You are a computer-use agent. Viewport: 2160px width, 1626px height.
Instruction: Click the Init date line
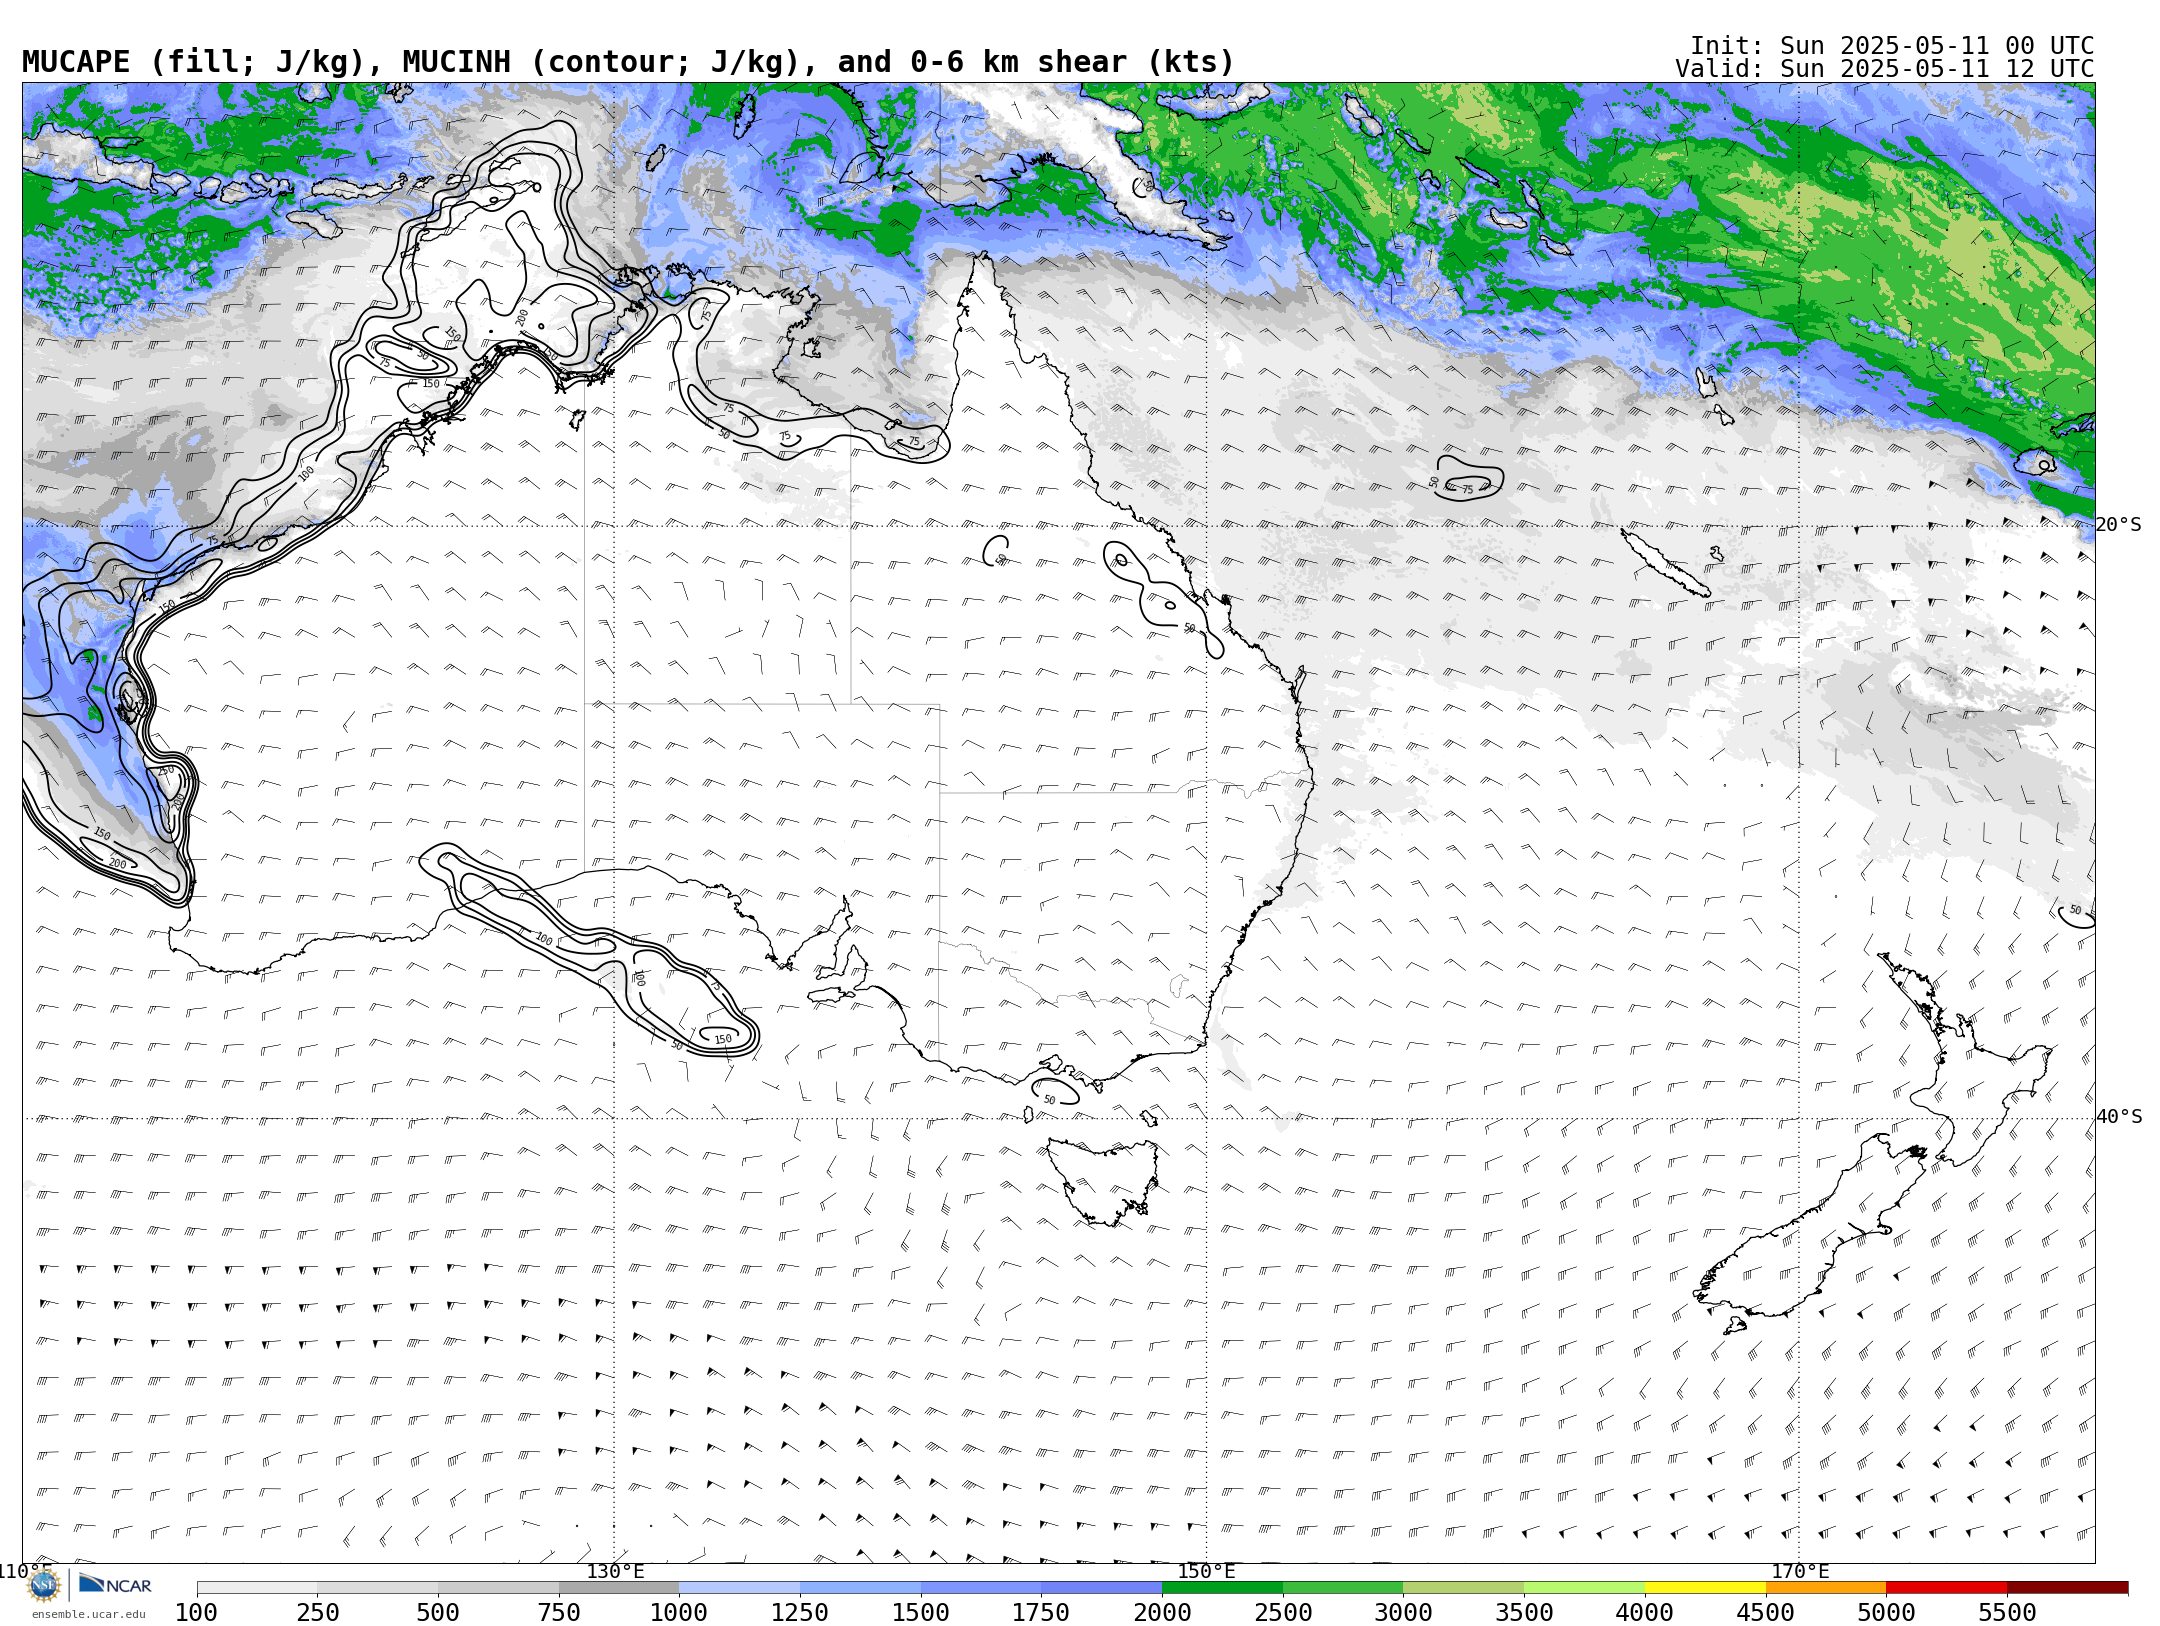[1892, 46]
